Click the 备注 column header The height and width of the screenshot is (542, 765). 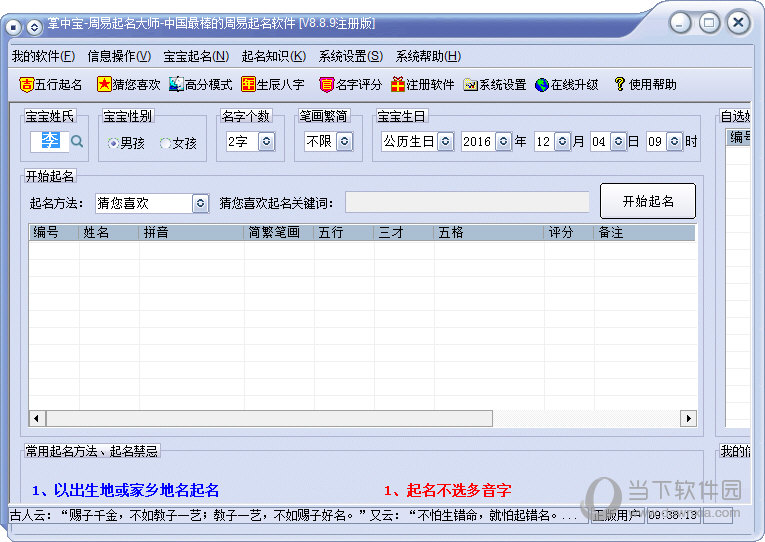(x=644, y=233)
